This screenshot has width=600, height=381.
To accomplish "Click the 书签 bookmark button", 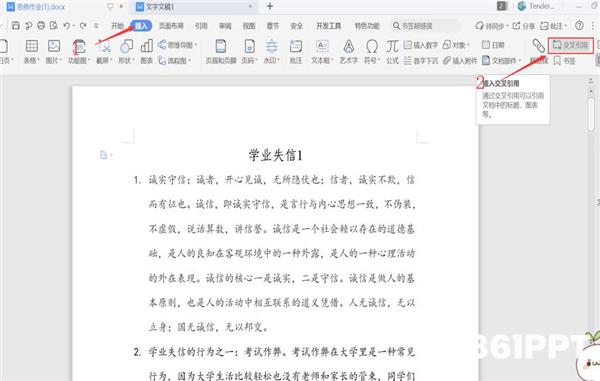I will [x=564, y=61].
